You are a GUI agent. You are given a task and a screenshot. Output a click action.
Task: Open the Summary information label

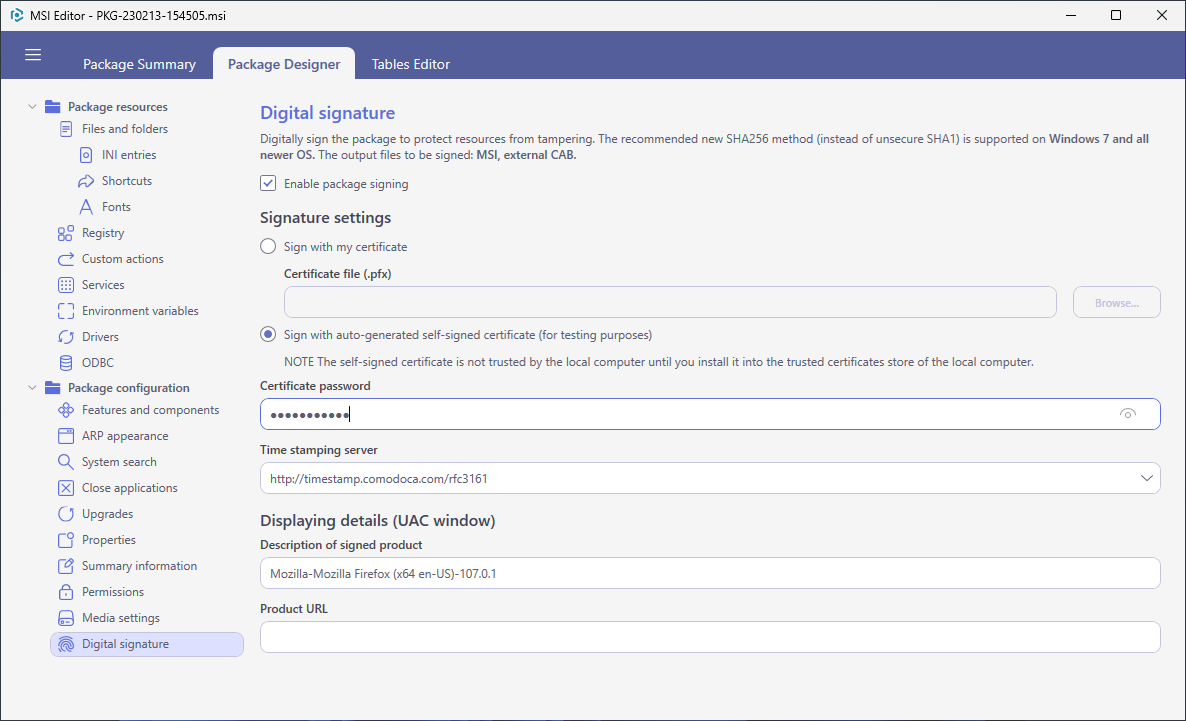point(139,566)
